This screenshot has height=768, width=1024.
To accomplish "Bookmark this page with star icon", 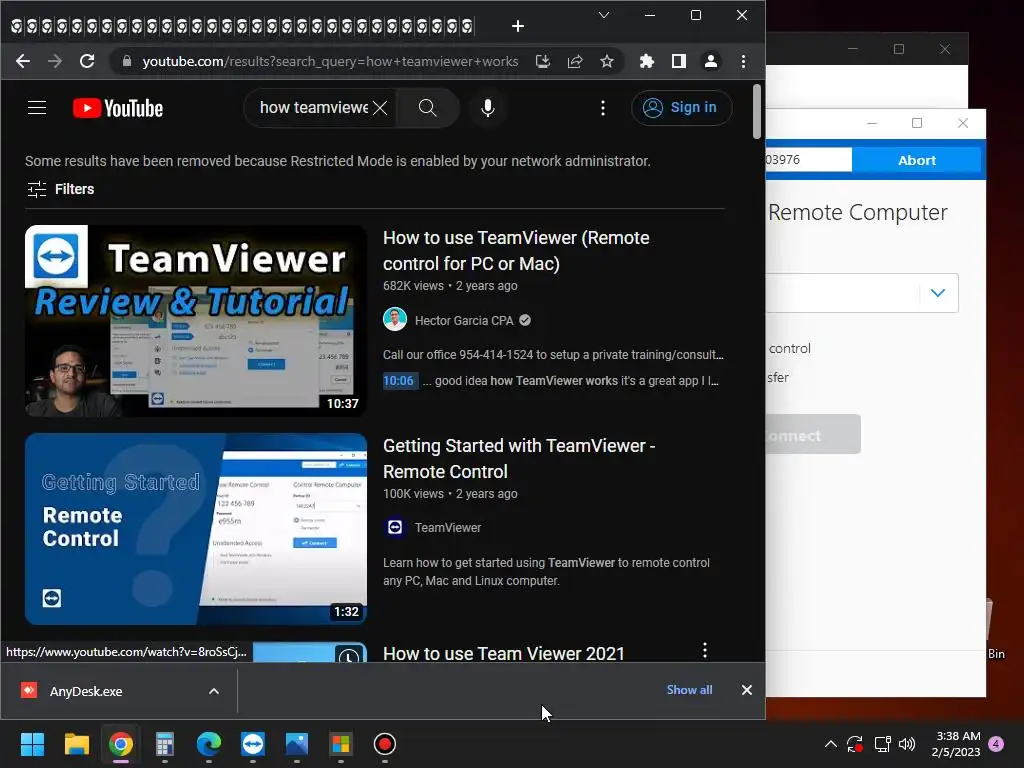I will [607, 61].
